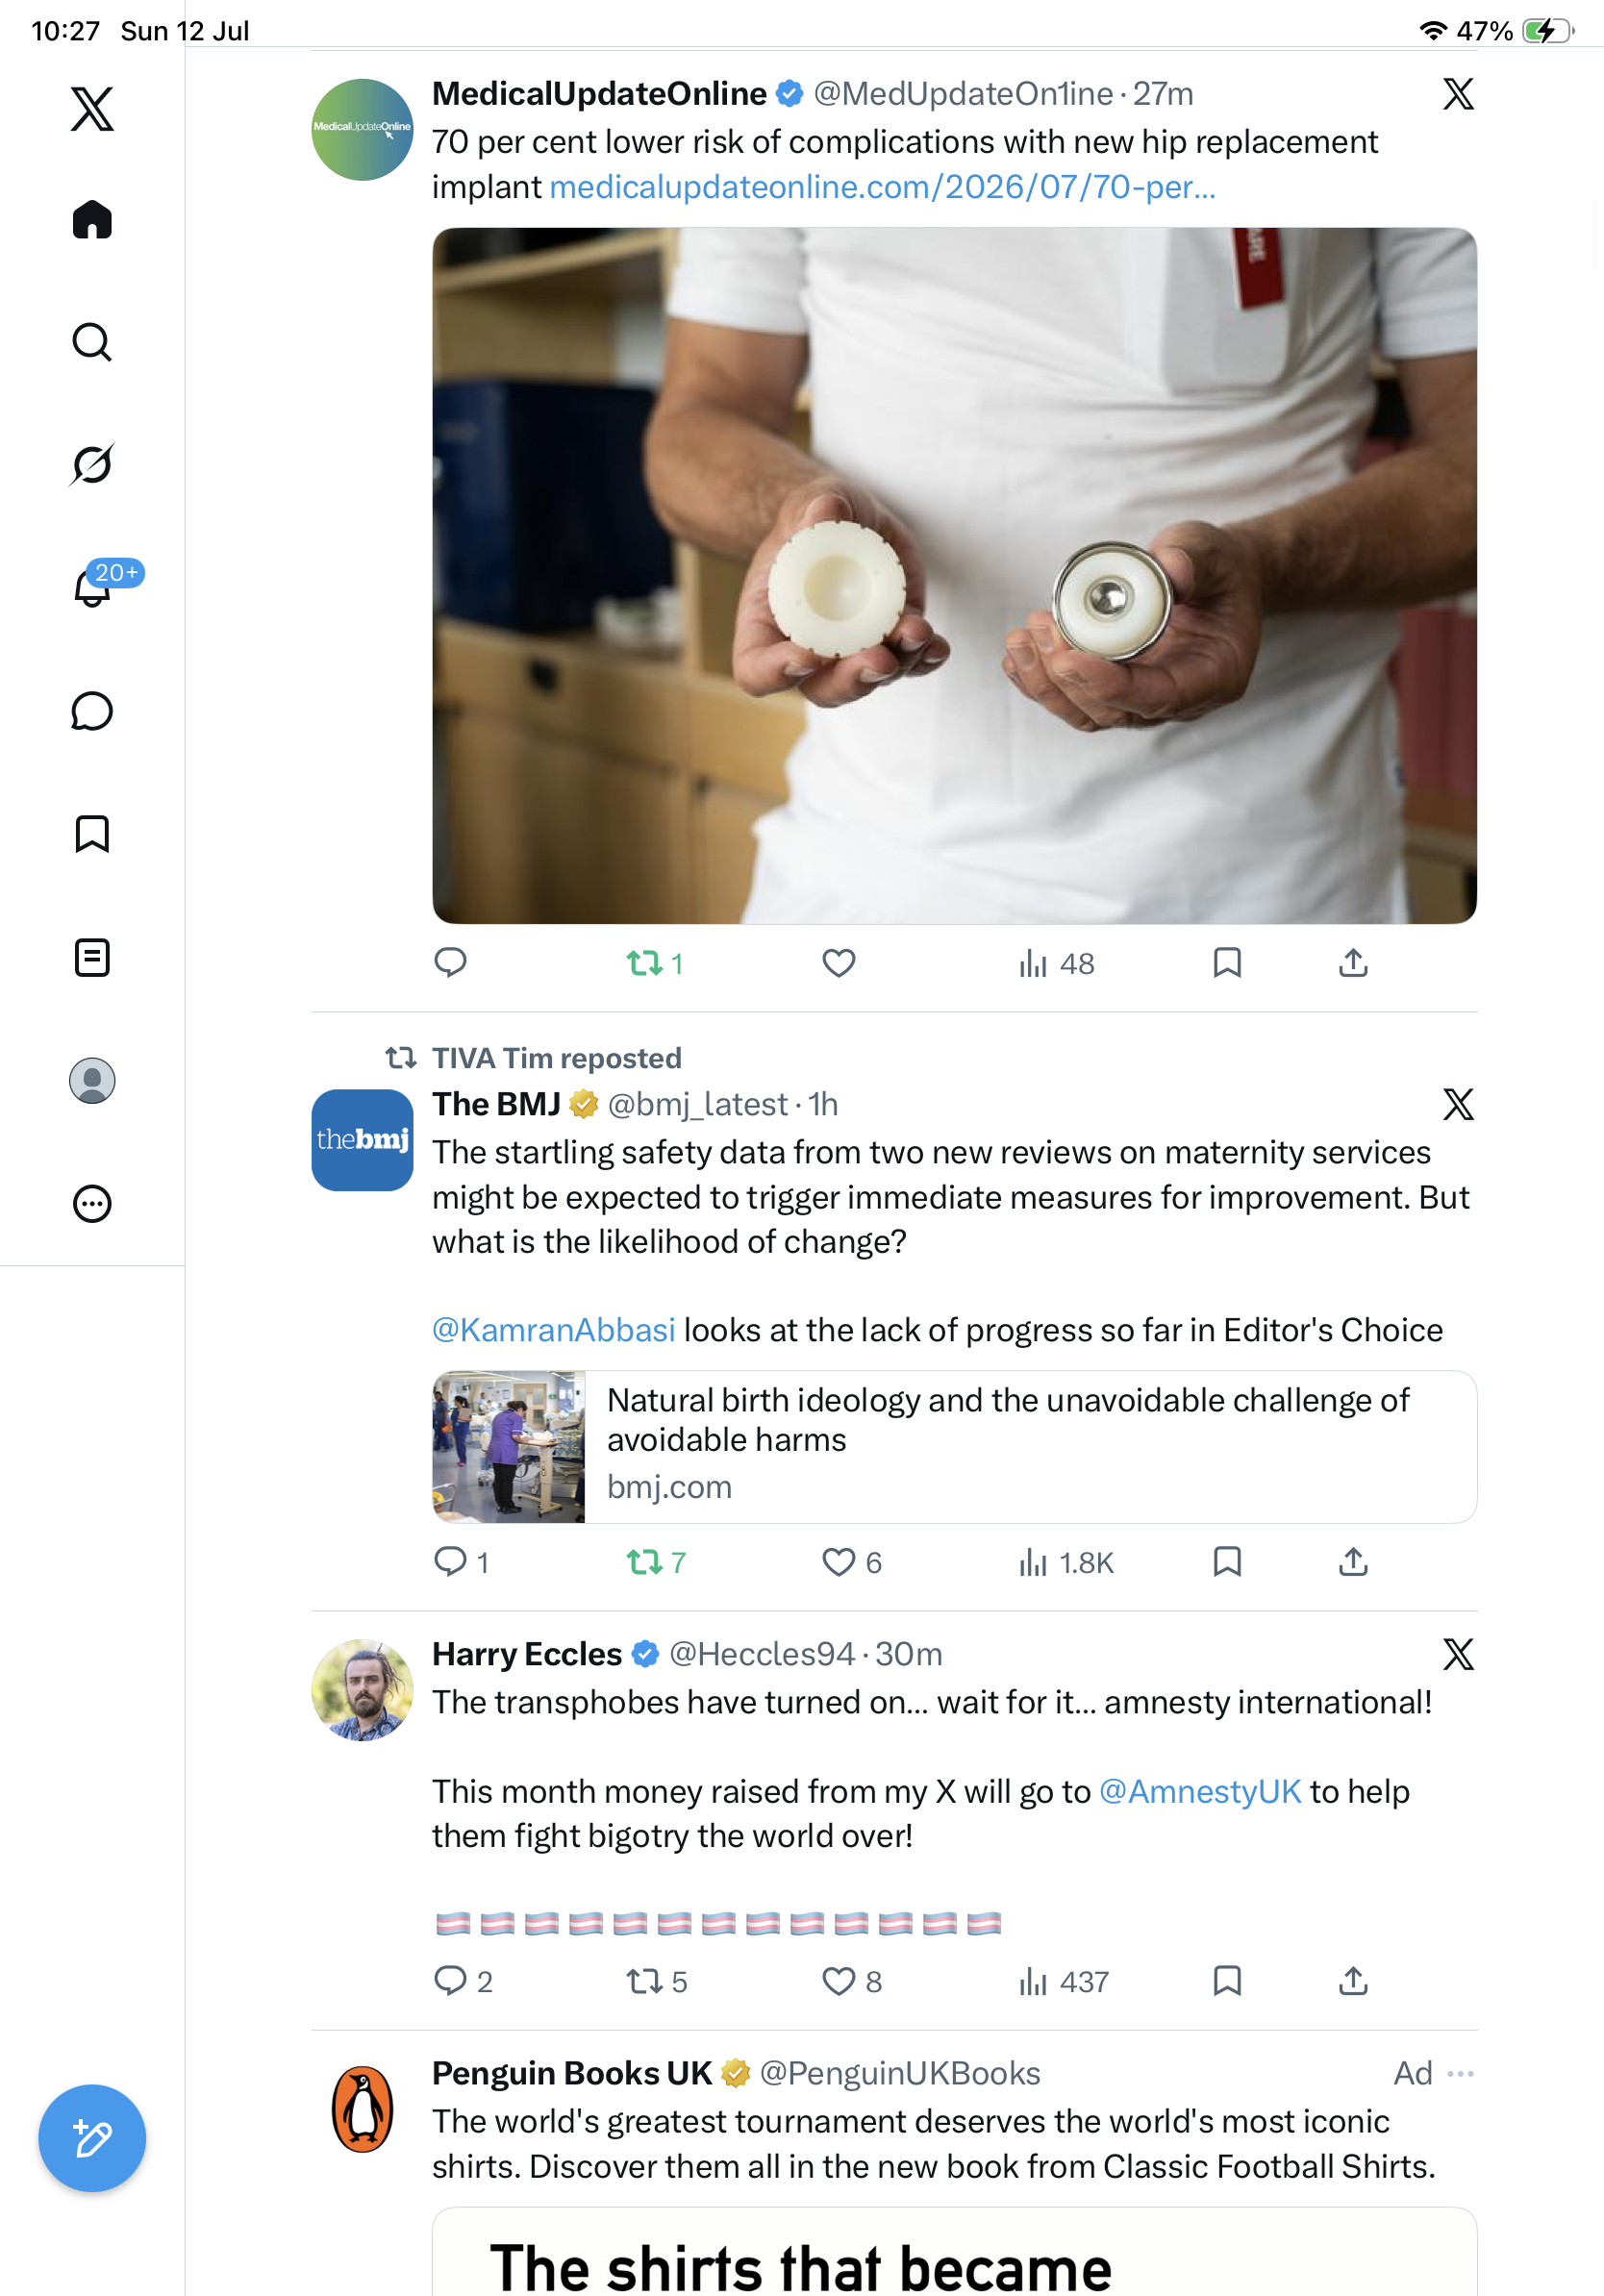Bookmark Harry Eccles' post
This screenshot has height=2296, width=1604.
coord(1227,1981)
